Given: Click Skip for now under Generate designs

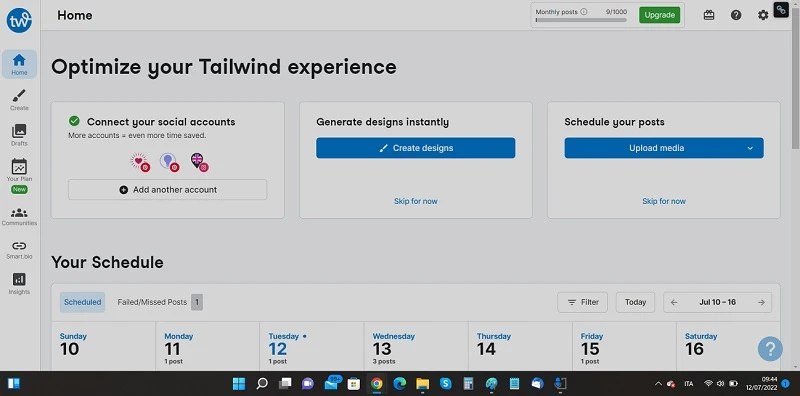Looking at the screenshot, I should click(415, 201).
